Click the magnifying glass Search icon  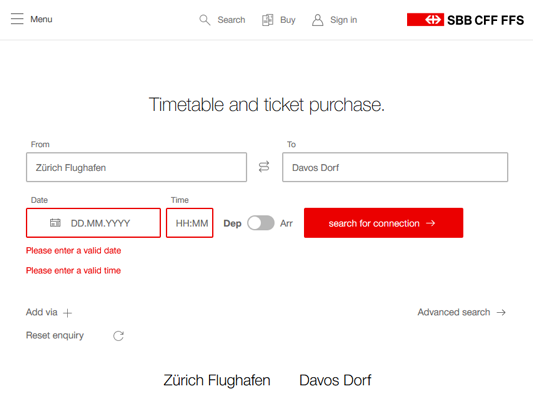click(x=205, y=20)
